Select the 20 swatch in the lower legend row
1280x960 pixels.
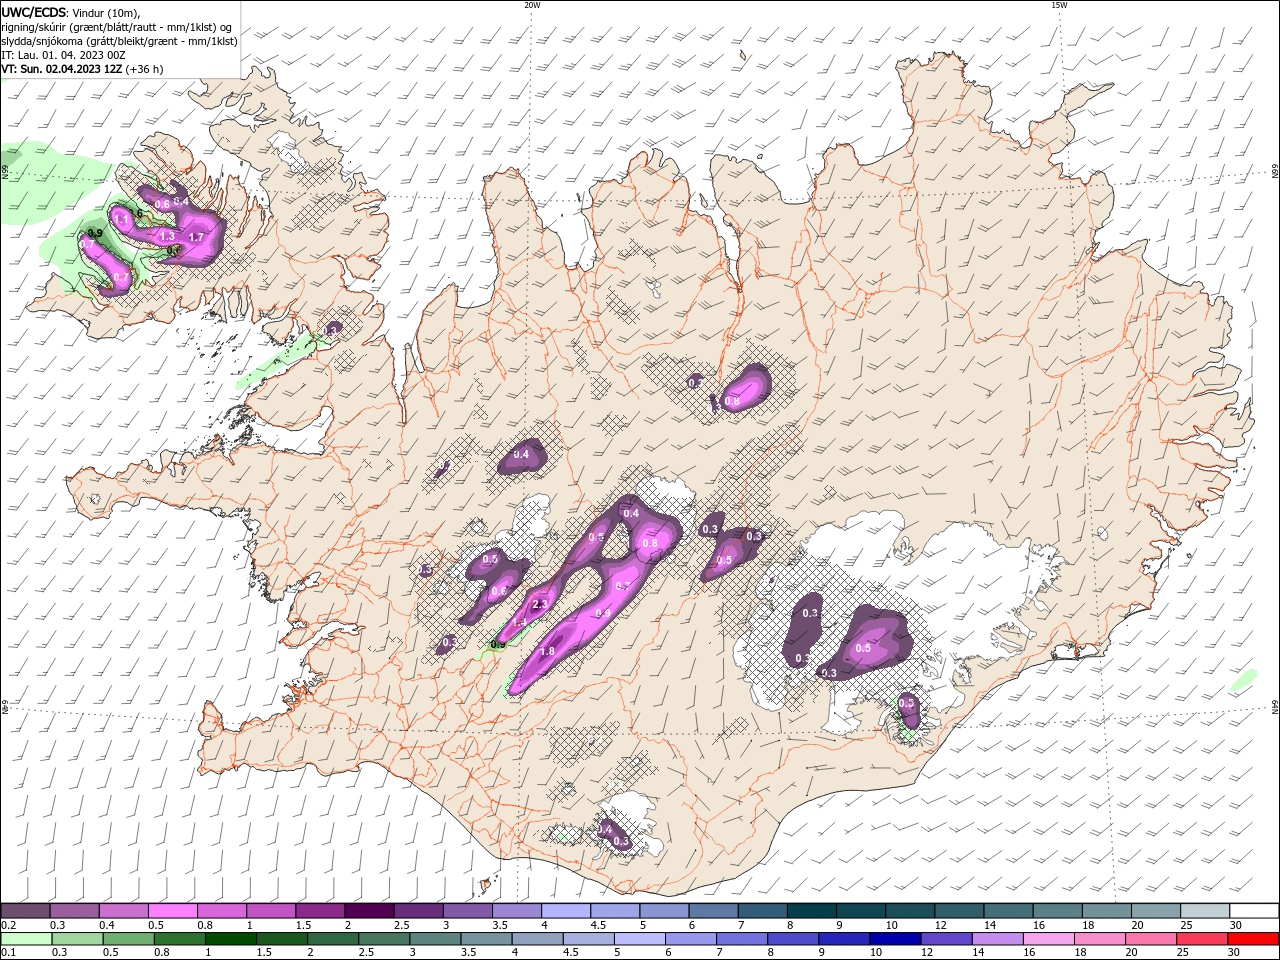tap(1150, 939)
